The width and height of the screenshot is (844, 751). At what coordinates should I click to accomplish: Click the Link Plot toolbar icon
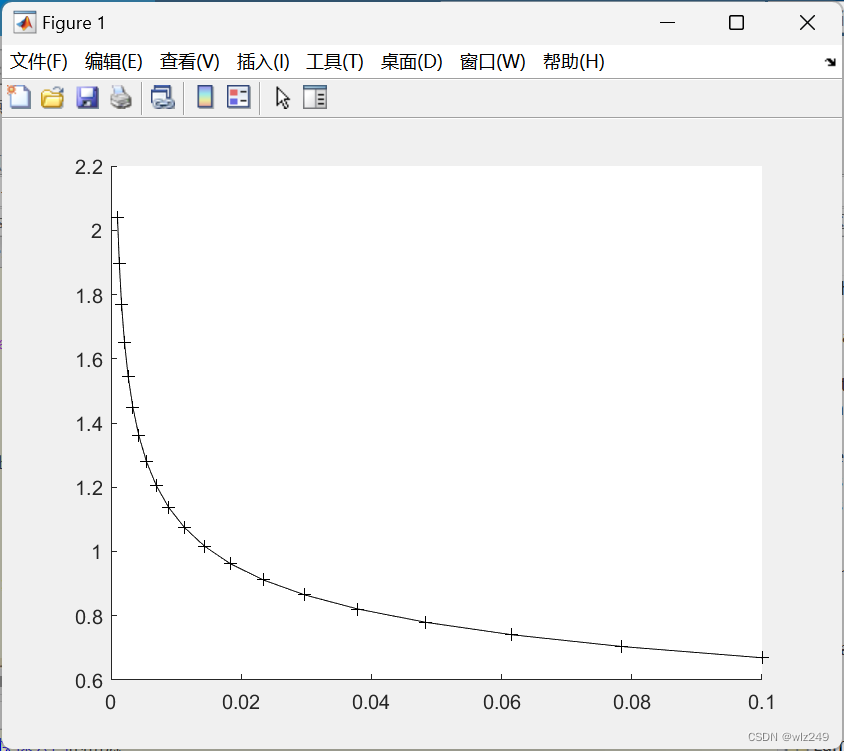163,97
